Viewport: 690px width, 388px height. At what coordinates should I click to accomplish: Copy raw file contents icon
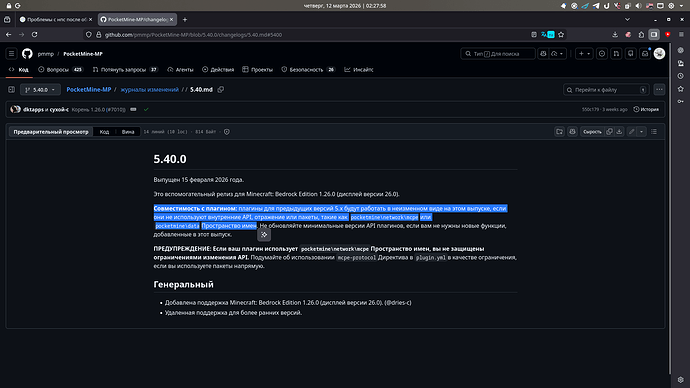[x=609, y=132]
